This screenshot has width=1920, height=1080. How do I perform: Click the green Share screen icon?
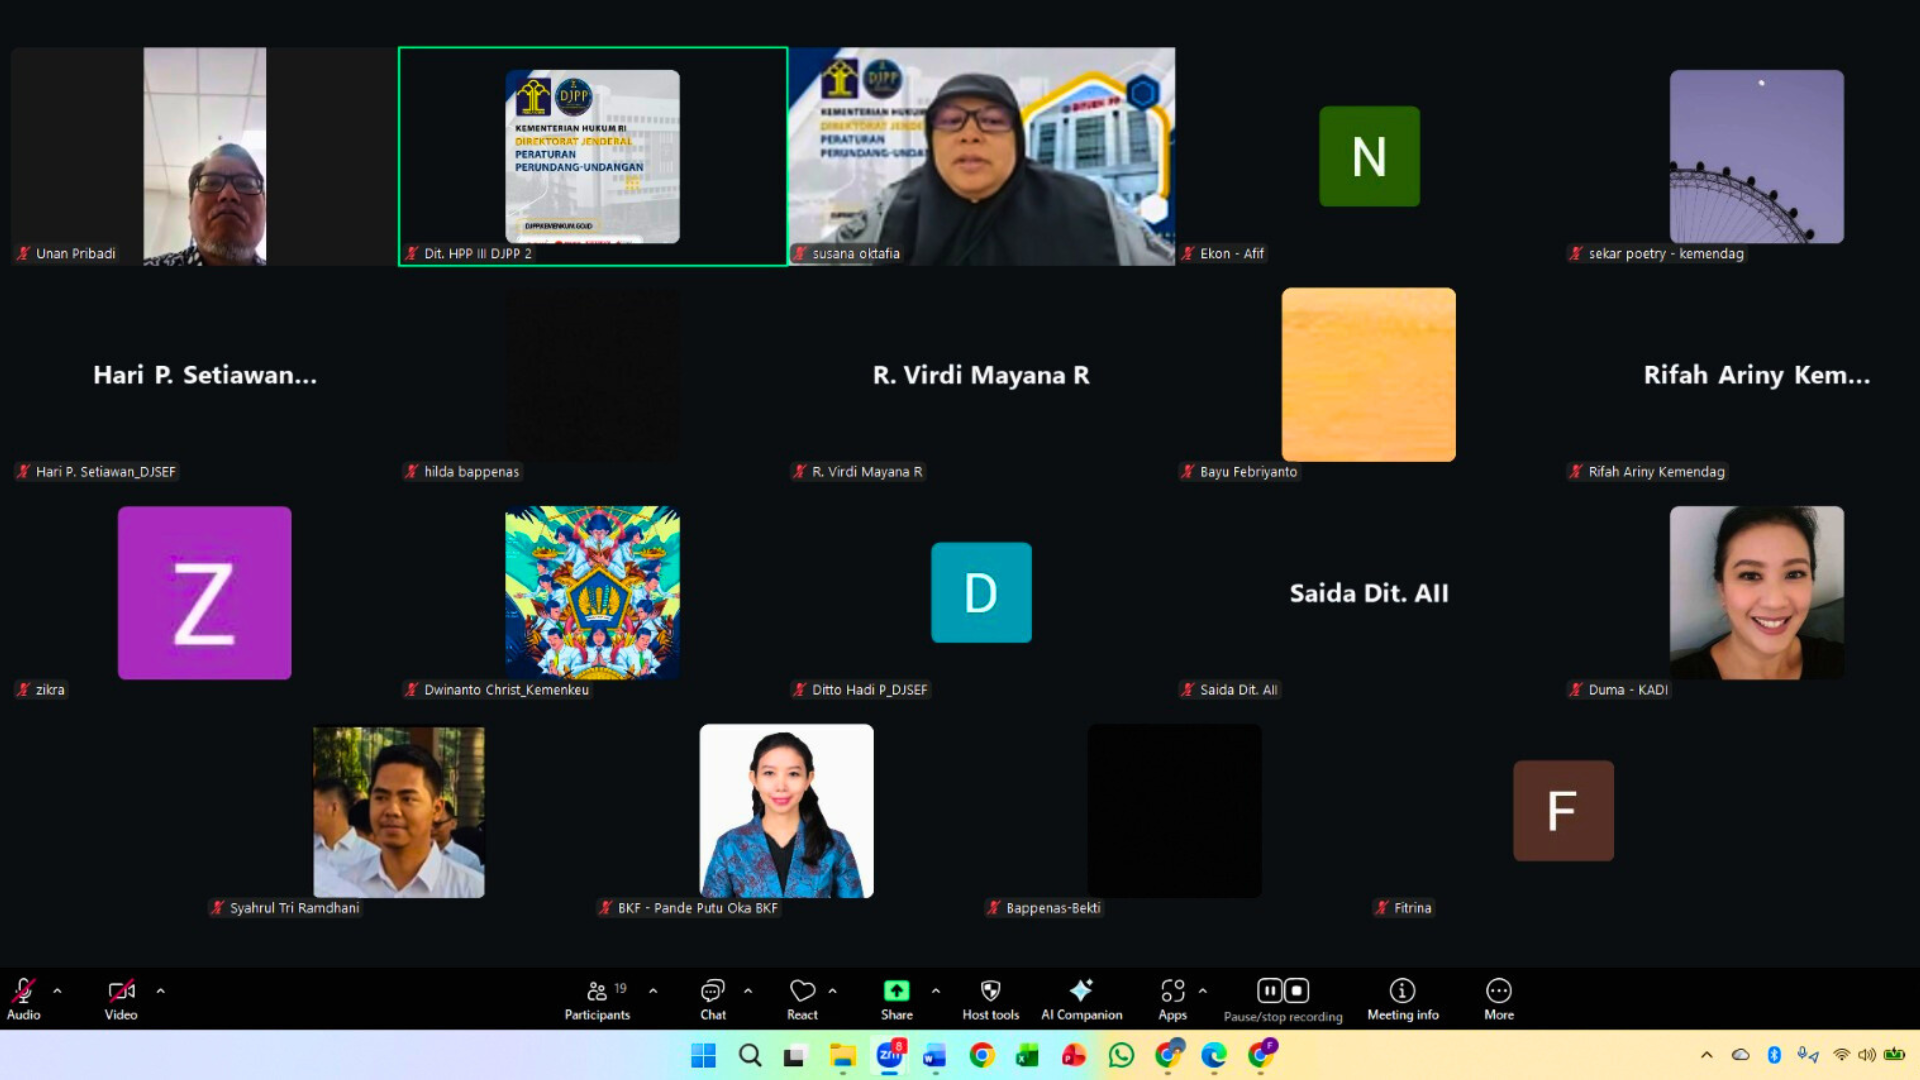click(896, 990)
